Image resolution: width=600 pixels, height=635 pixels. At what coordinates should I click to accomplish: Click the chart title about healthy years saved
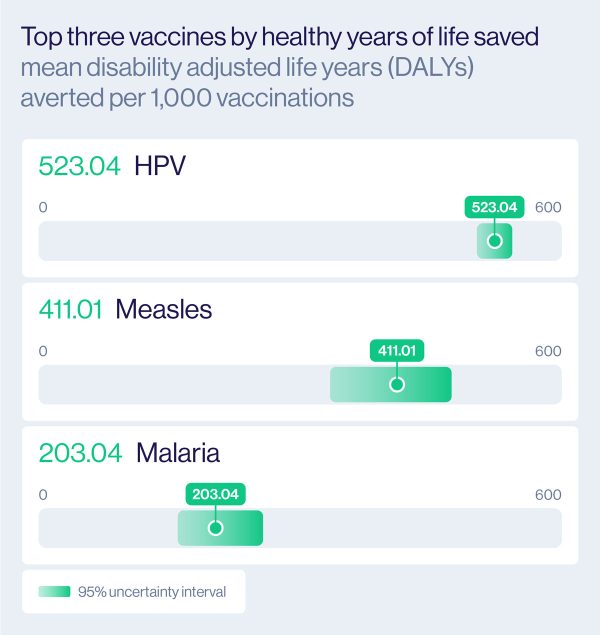click(280, 36)
